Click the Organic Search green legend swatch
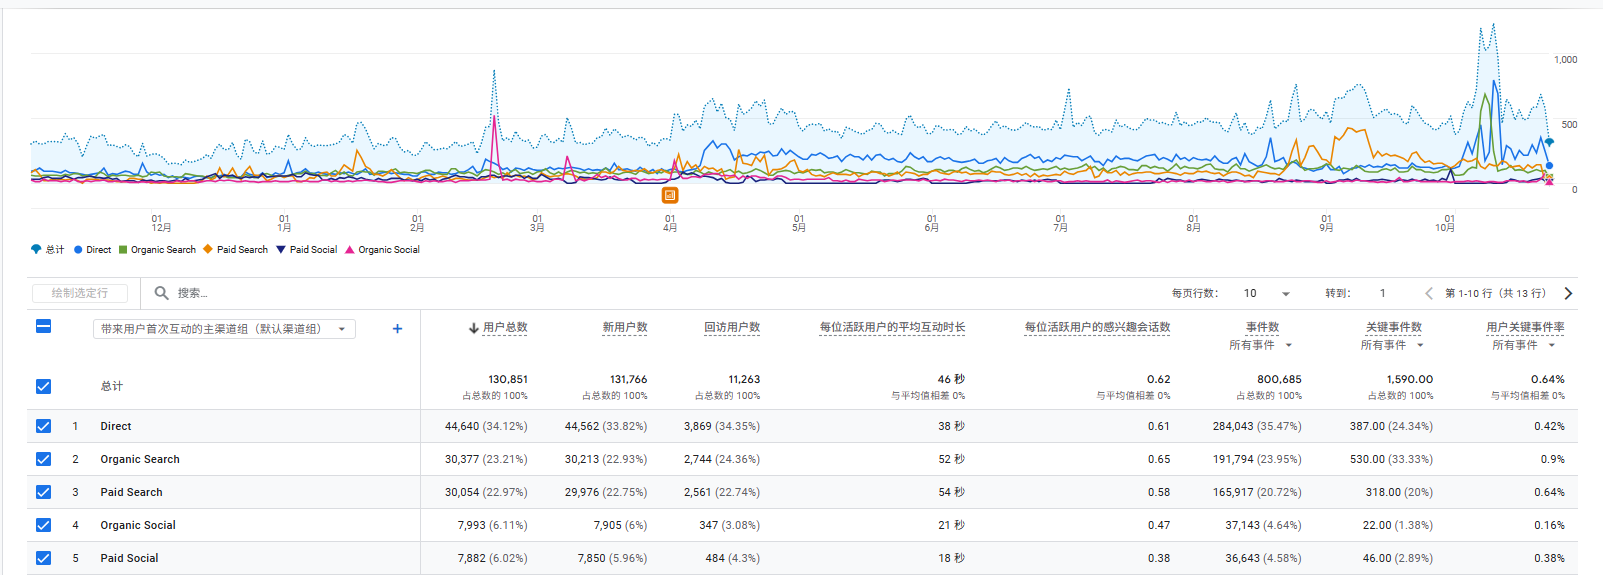This screenshot has width=1603, height=575. click(123, 249)
